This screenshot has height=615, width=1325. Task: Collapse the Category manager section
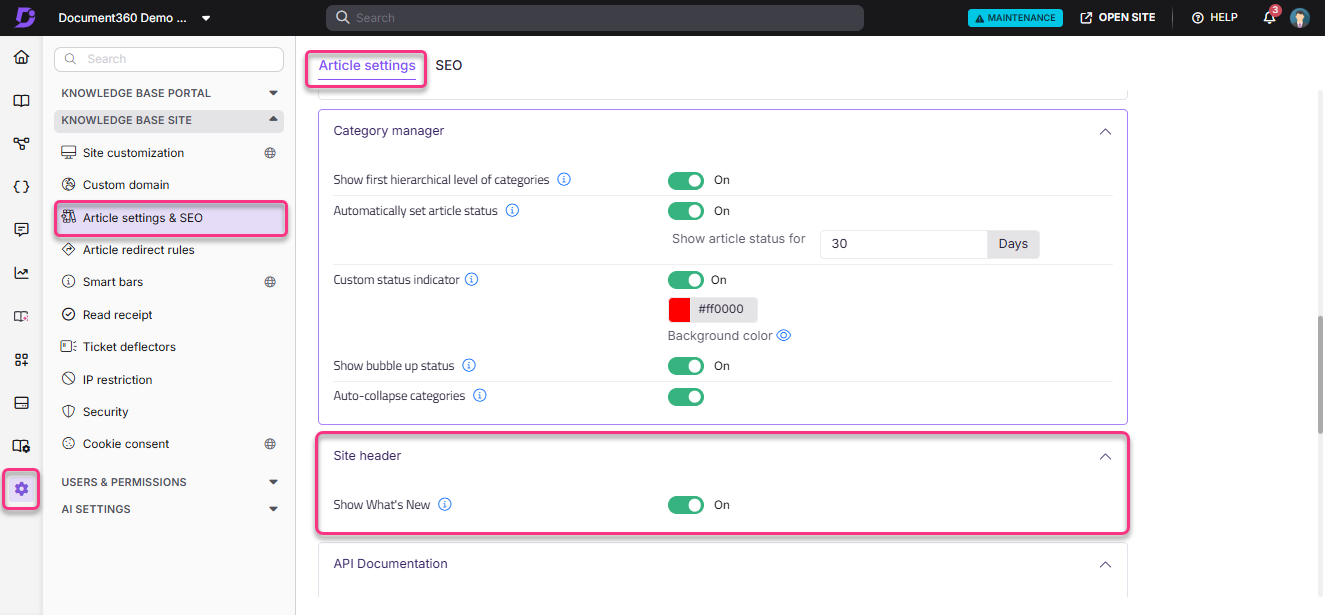(x=1105, y=131)
